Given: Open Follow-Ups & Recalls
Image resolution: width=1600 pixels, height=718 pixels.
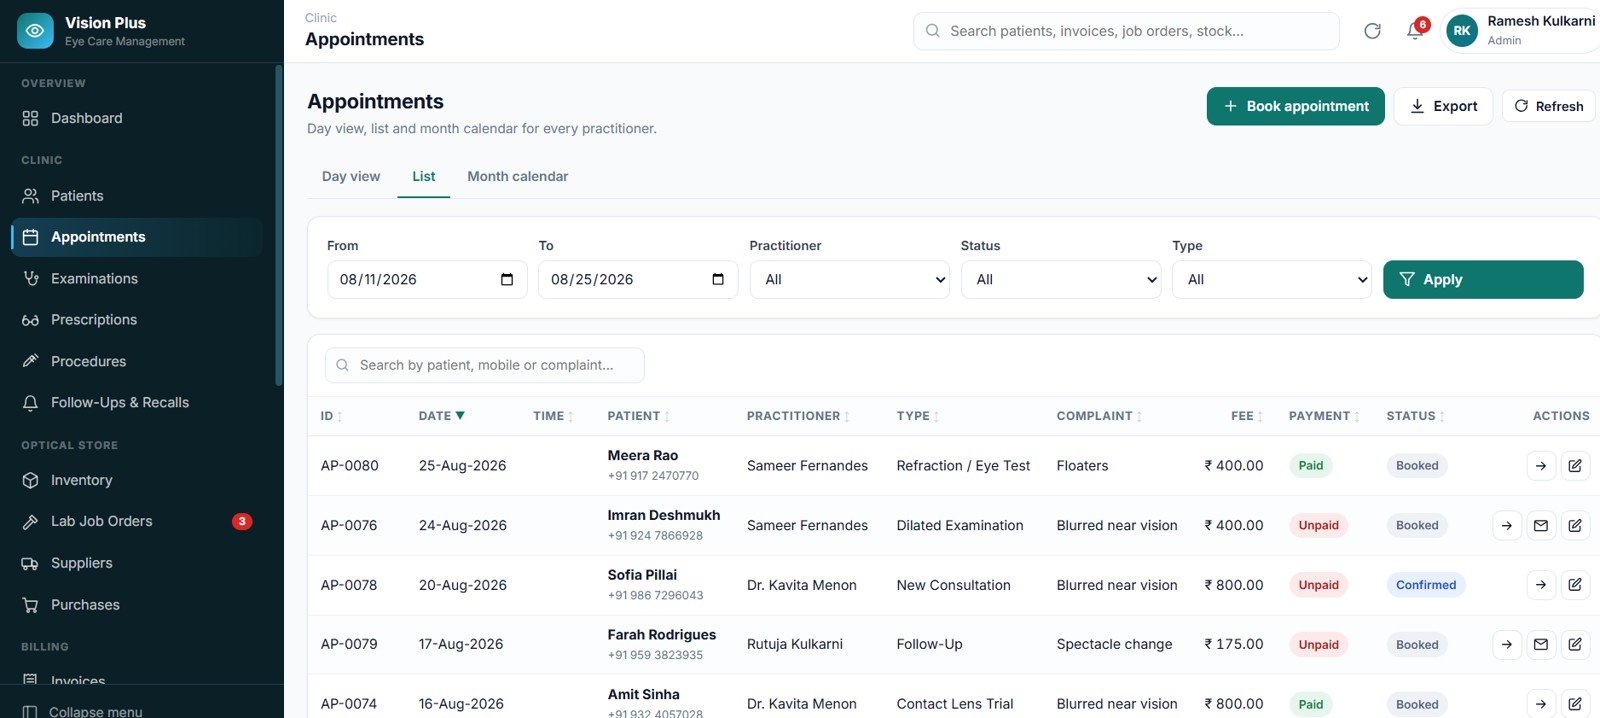Looking at the screenshot, I should pos(137,403).
